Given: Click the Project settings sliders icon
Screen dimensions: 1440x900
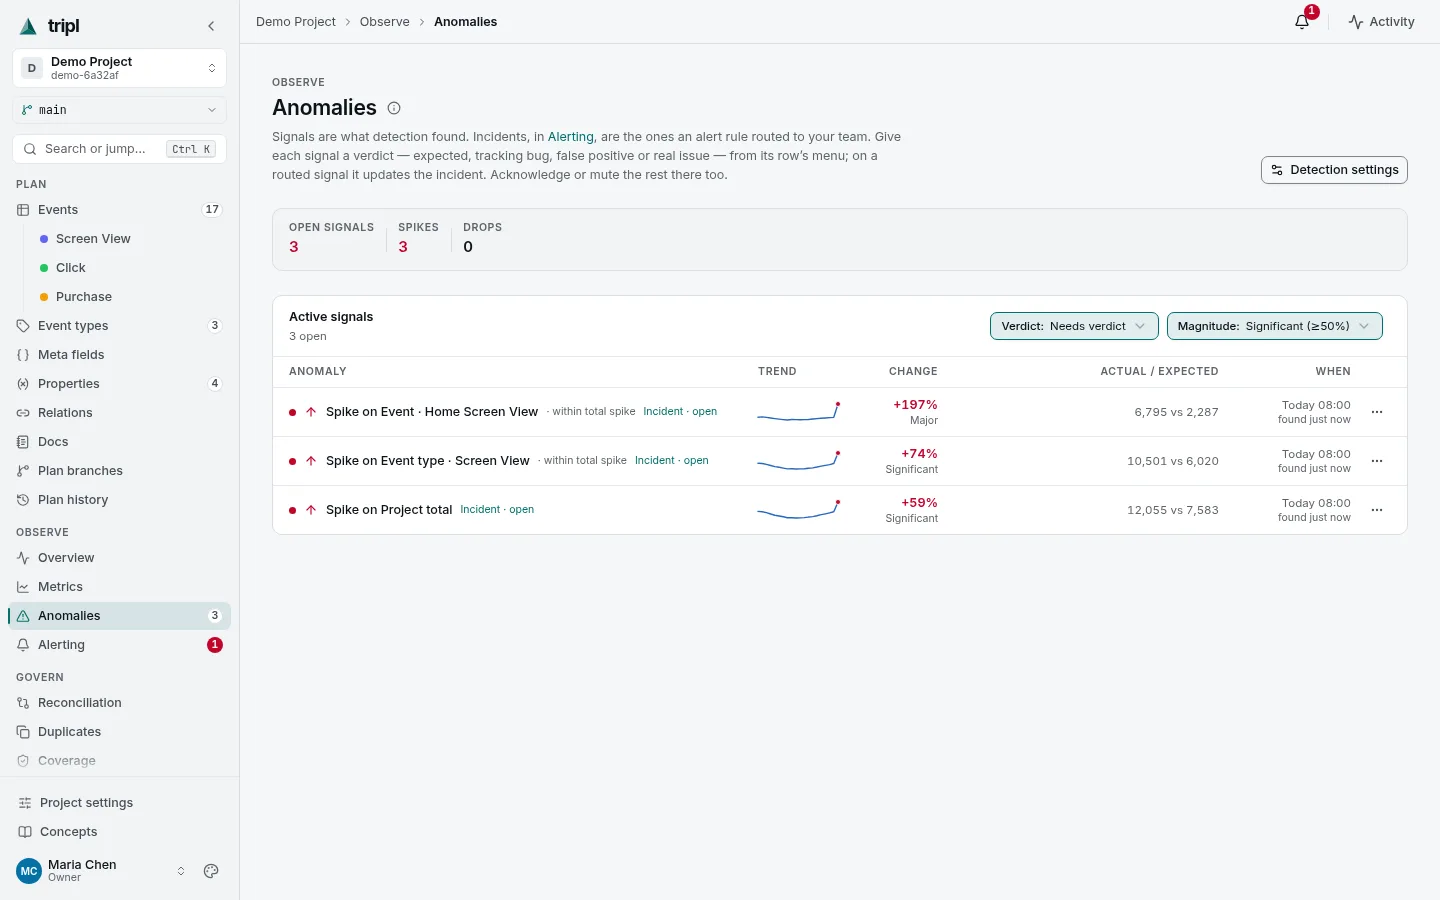Looking at the screenshot, I should tap(25, 803).
